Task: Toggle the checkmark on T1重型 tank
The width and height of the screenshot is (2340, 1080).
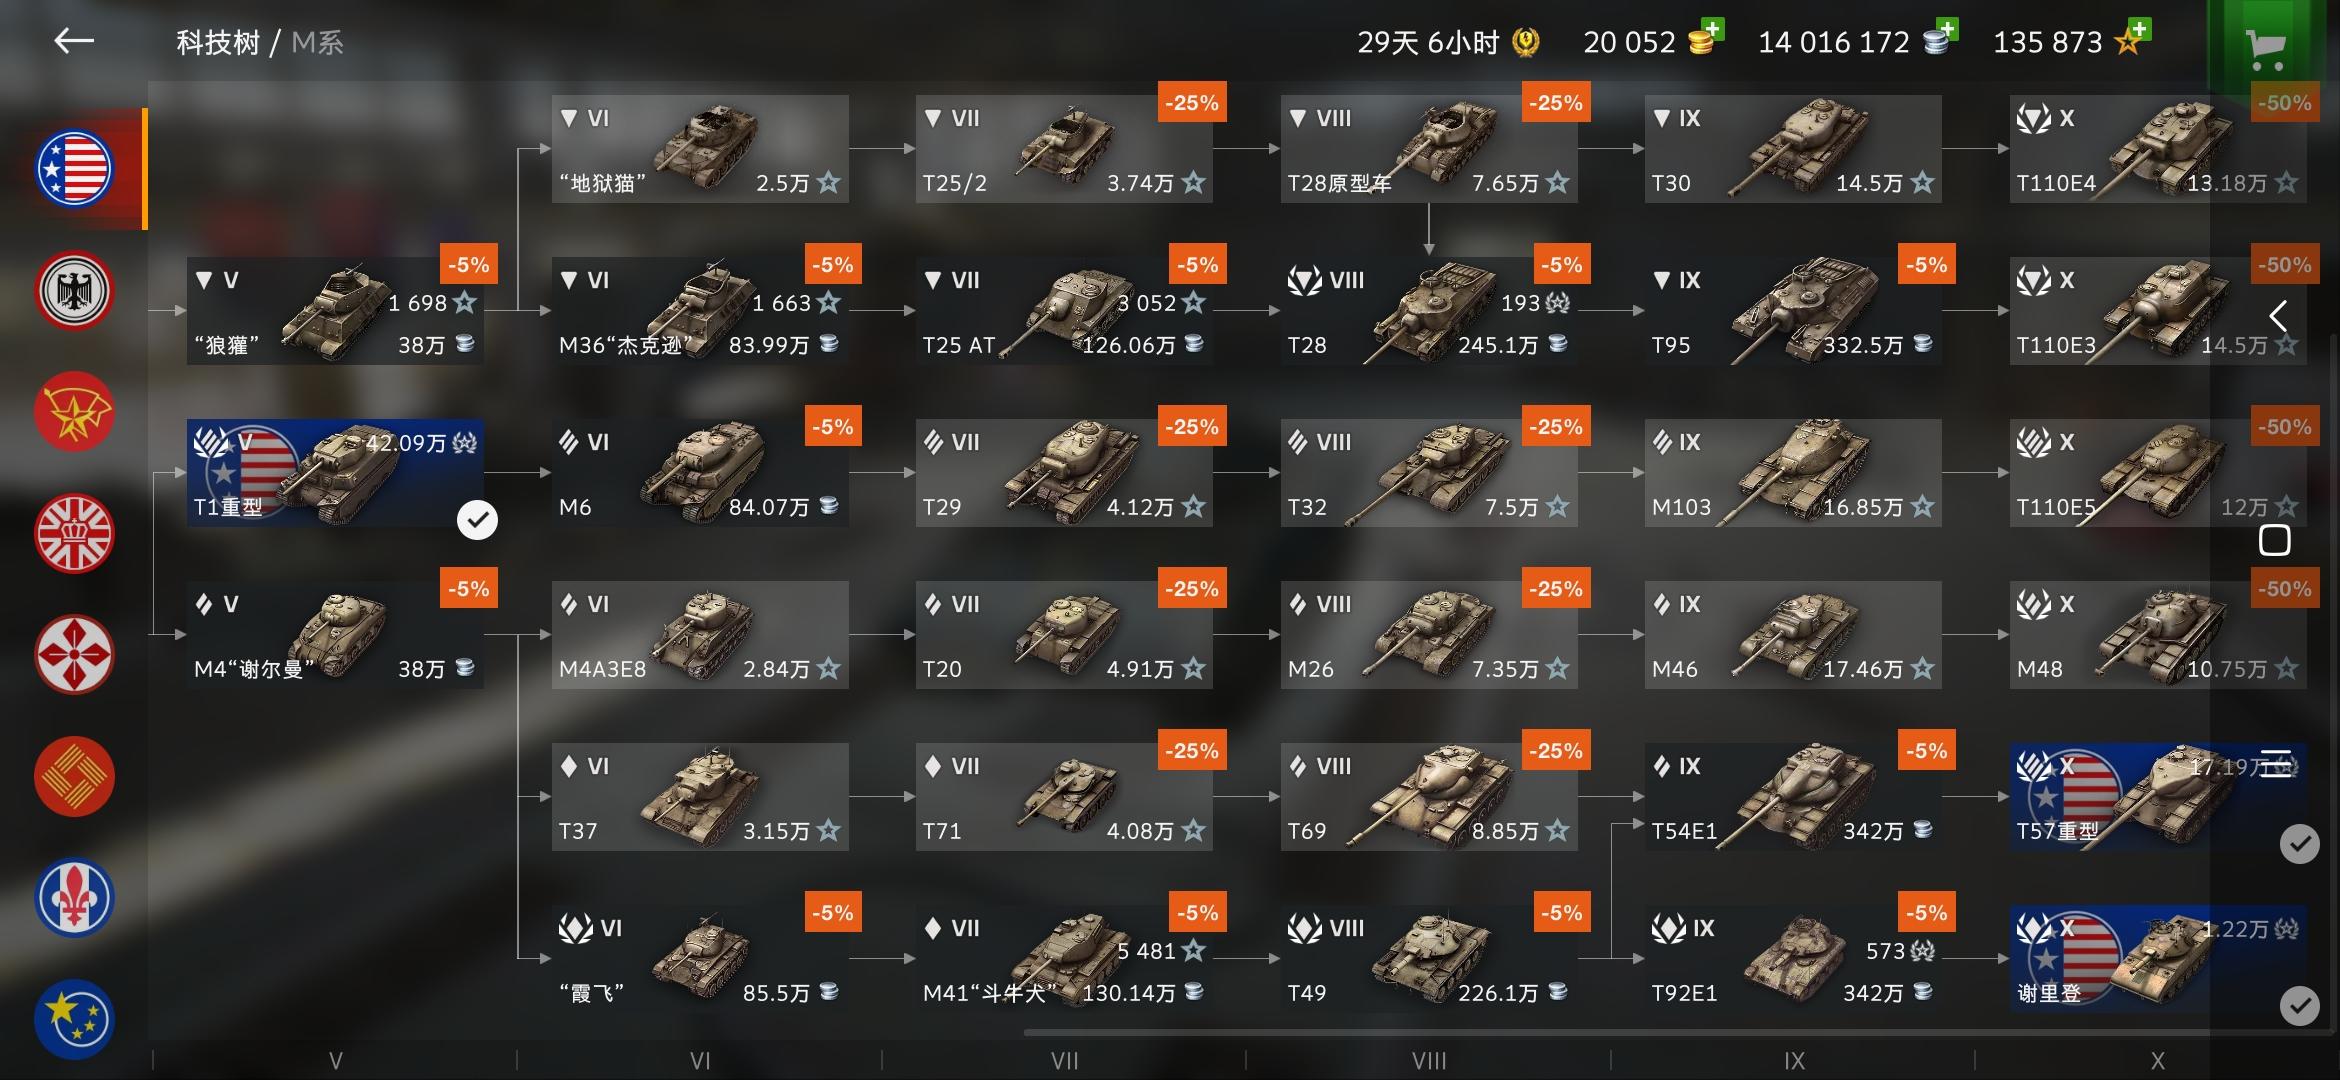Action: 477,520
